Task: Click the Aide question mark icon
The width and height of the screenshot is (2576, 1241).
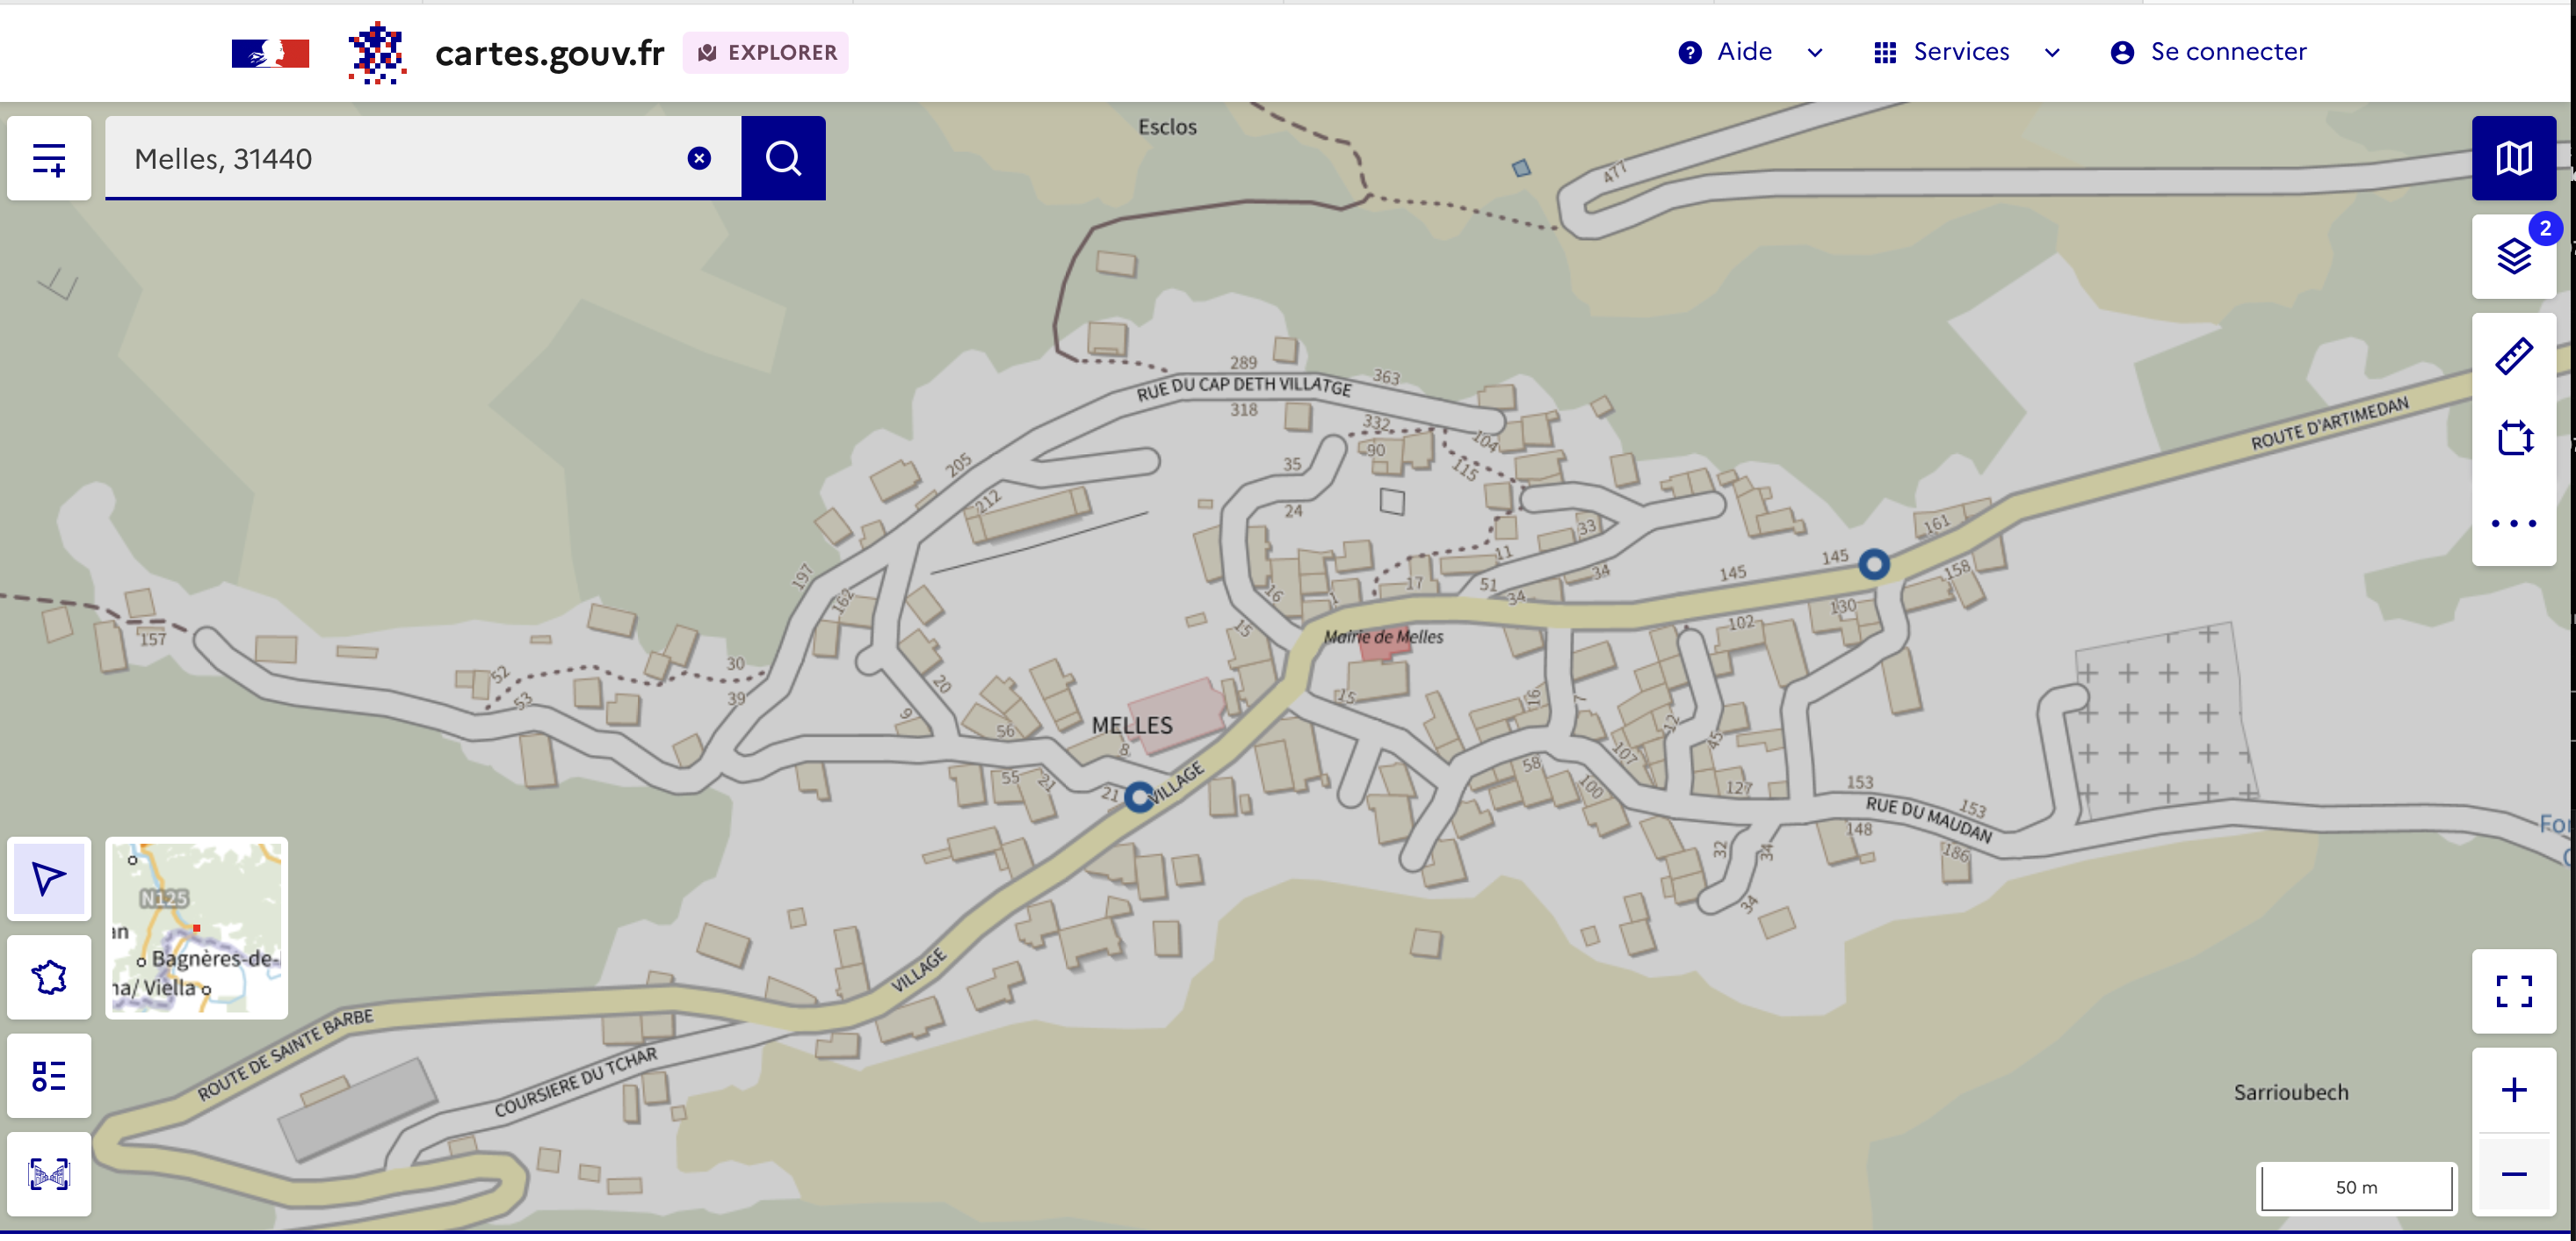Action: click(1690, 53)
